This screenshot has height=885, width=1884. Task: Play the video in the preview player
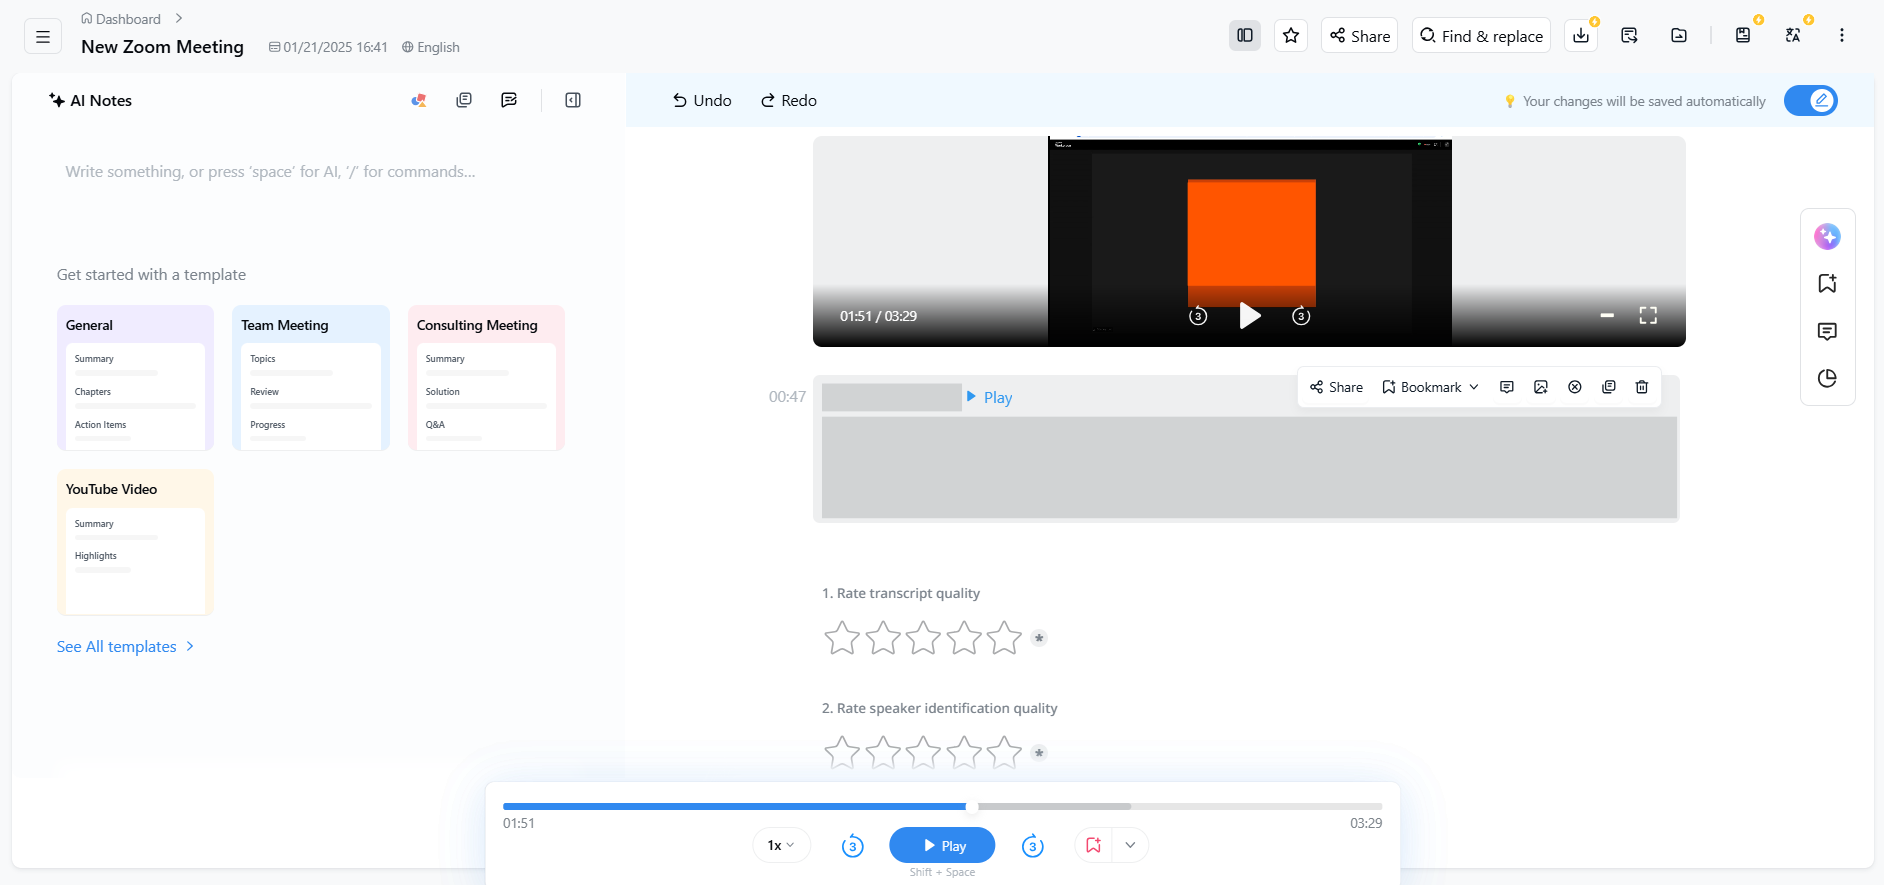1250,316
